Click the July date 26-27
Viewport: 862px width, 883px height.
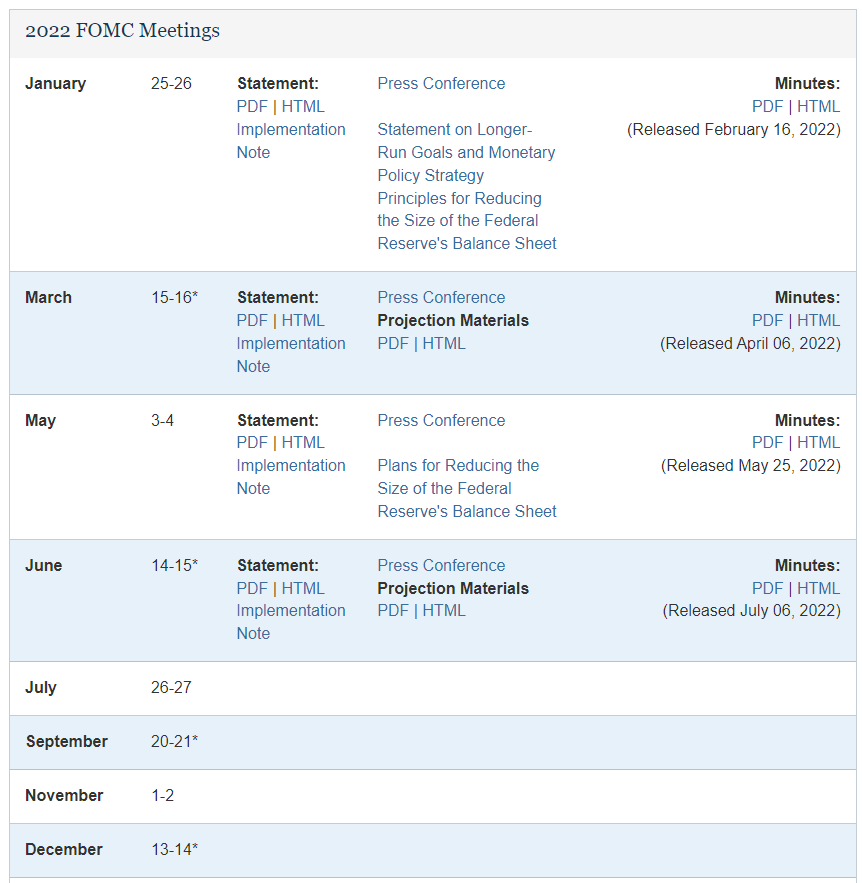(171, 687)
